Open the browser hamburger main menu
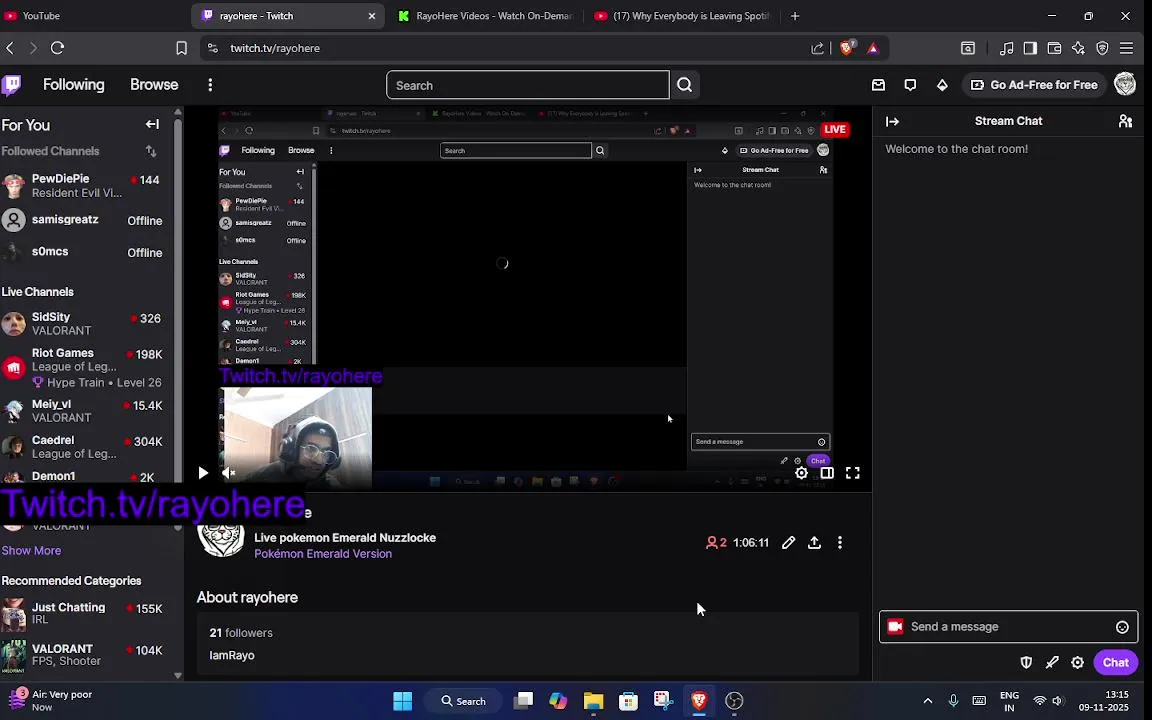Screen dimensions: 1152x720 pyautogui.click(x=1126, y=48)
